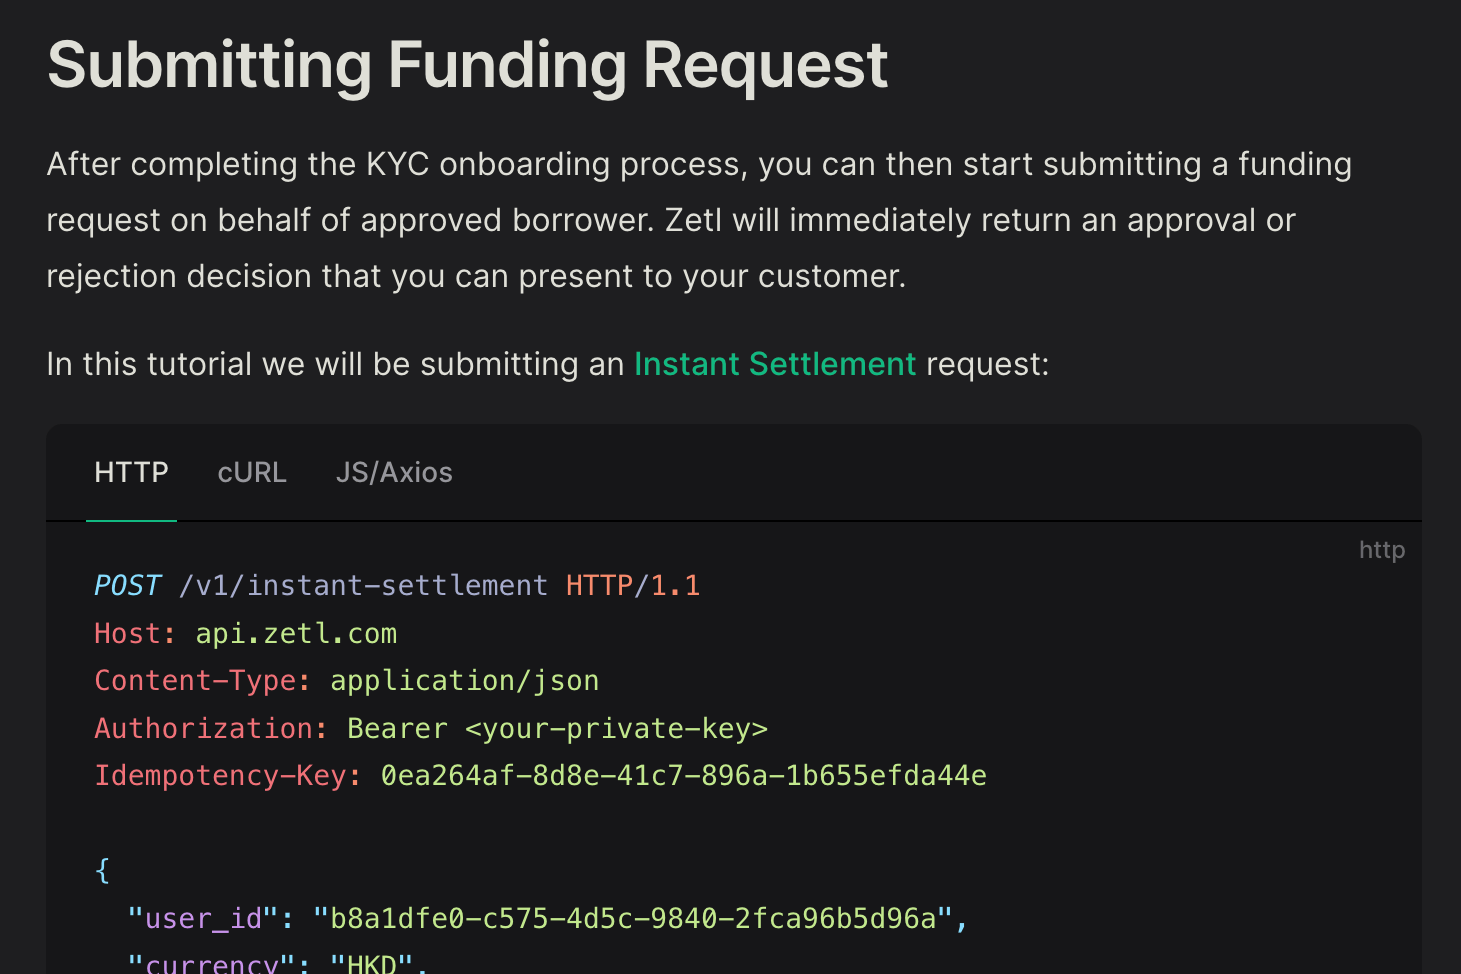Click the /v1/instant-settlement endpoint path
The height and width of the screenshot is (974, 1461).
(363, 585)
